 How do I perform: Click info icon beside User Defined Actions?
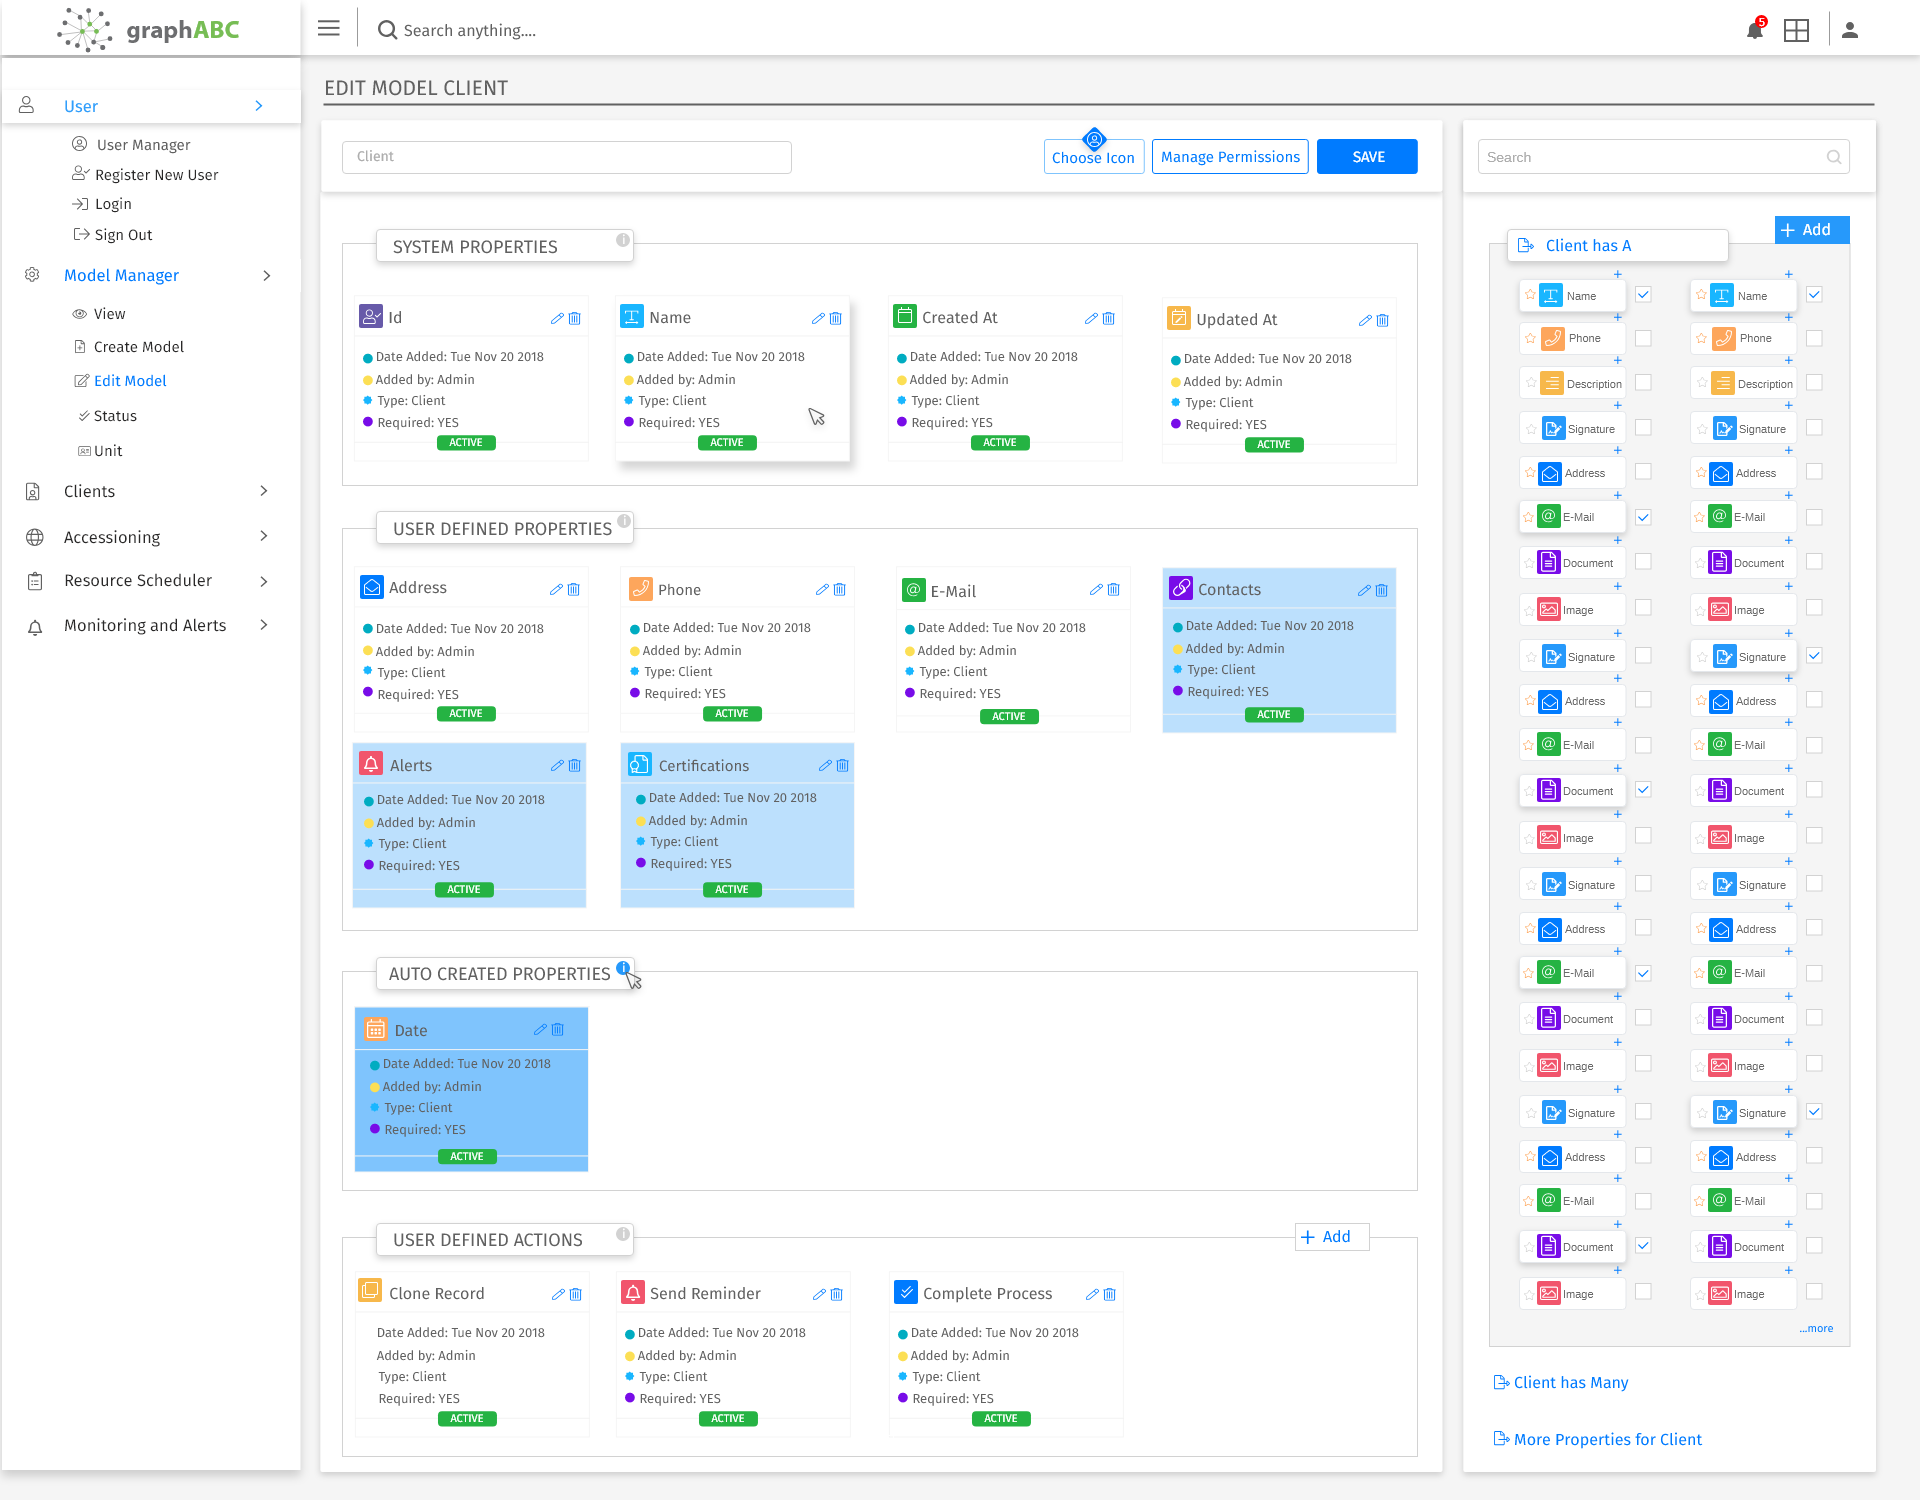pos(623,1234)
